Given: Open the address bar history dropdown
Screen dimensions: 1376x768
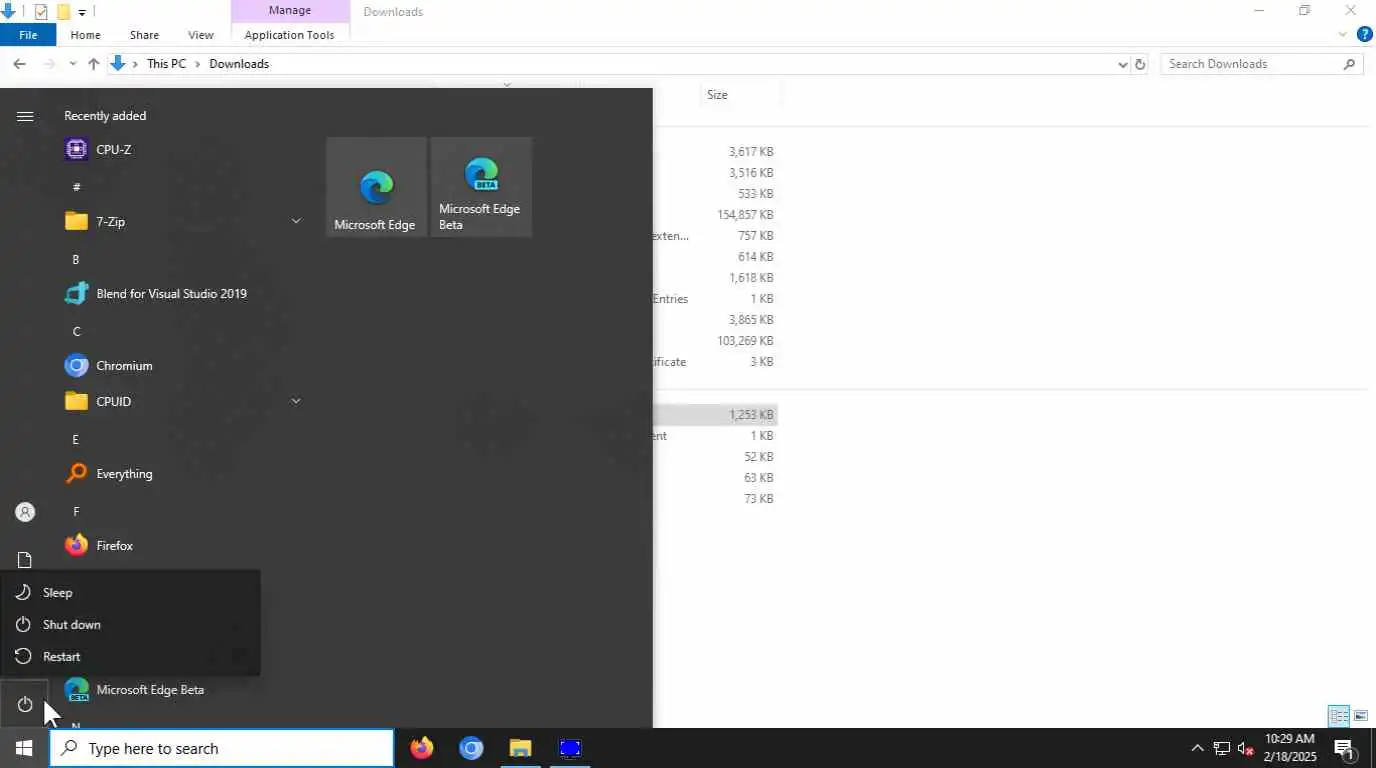Looking at the screenshot, I should [1122, 64].
